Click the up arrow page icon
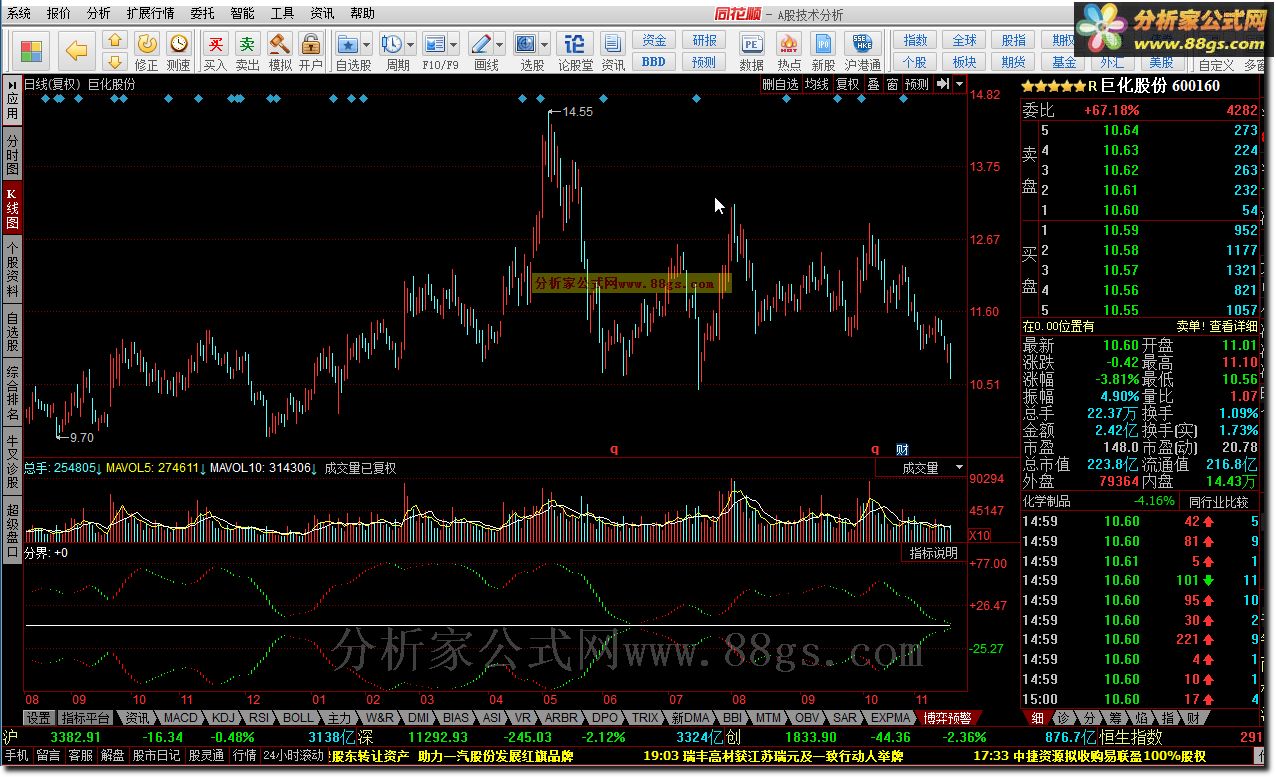 pos(115,40)
